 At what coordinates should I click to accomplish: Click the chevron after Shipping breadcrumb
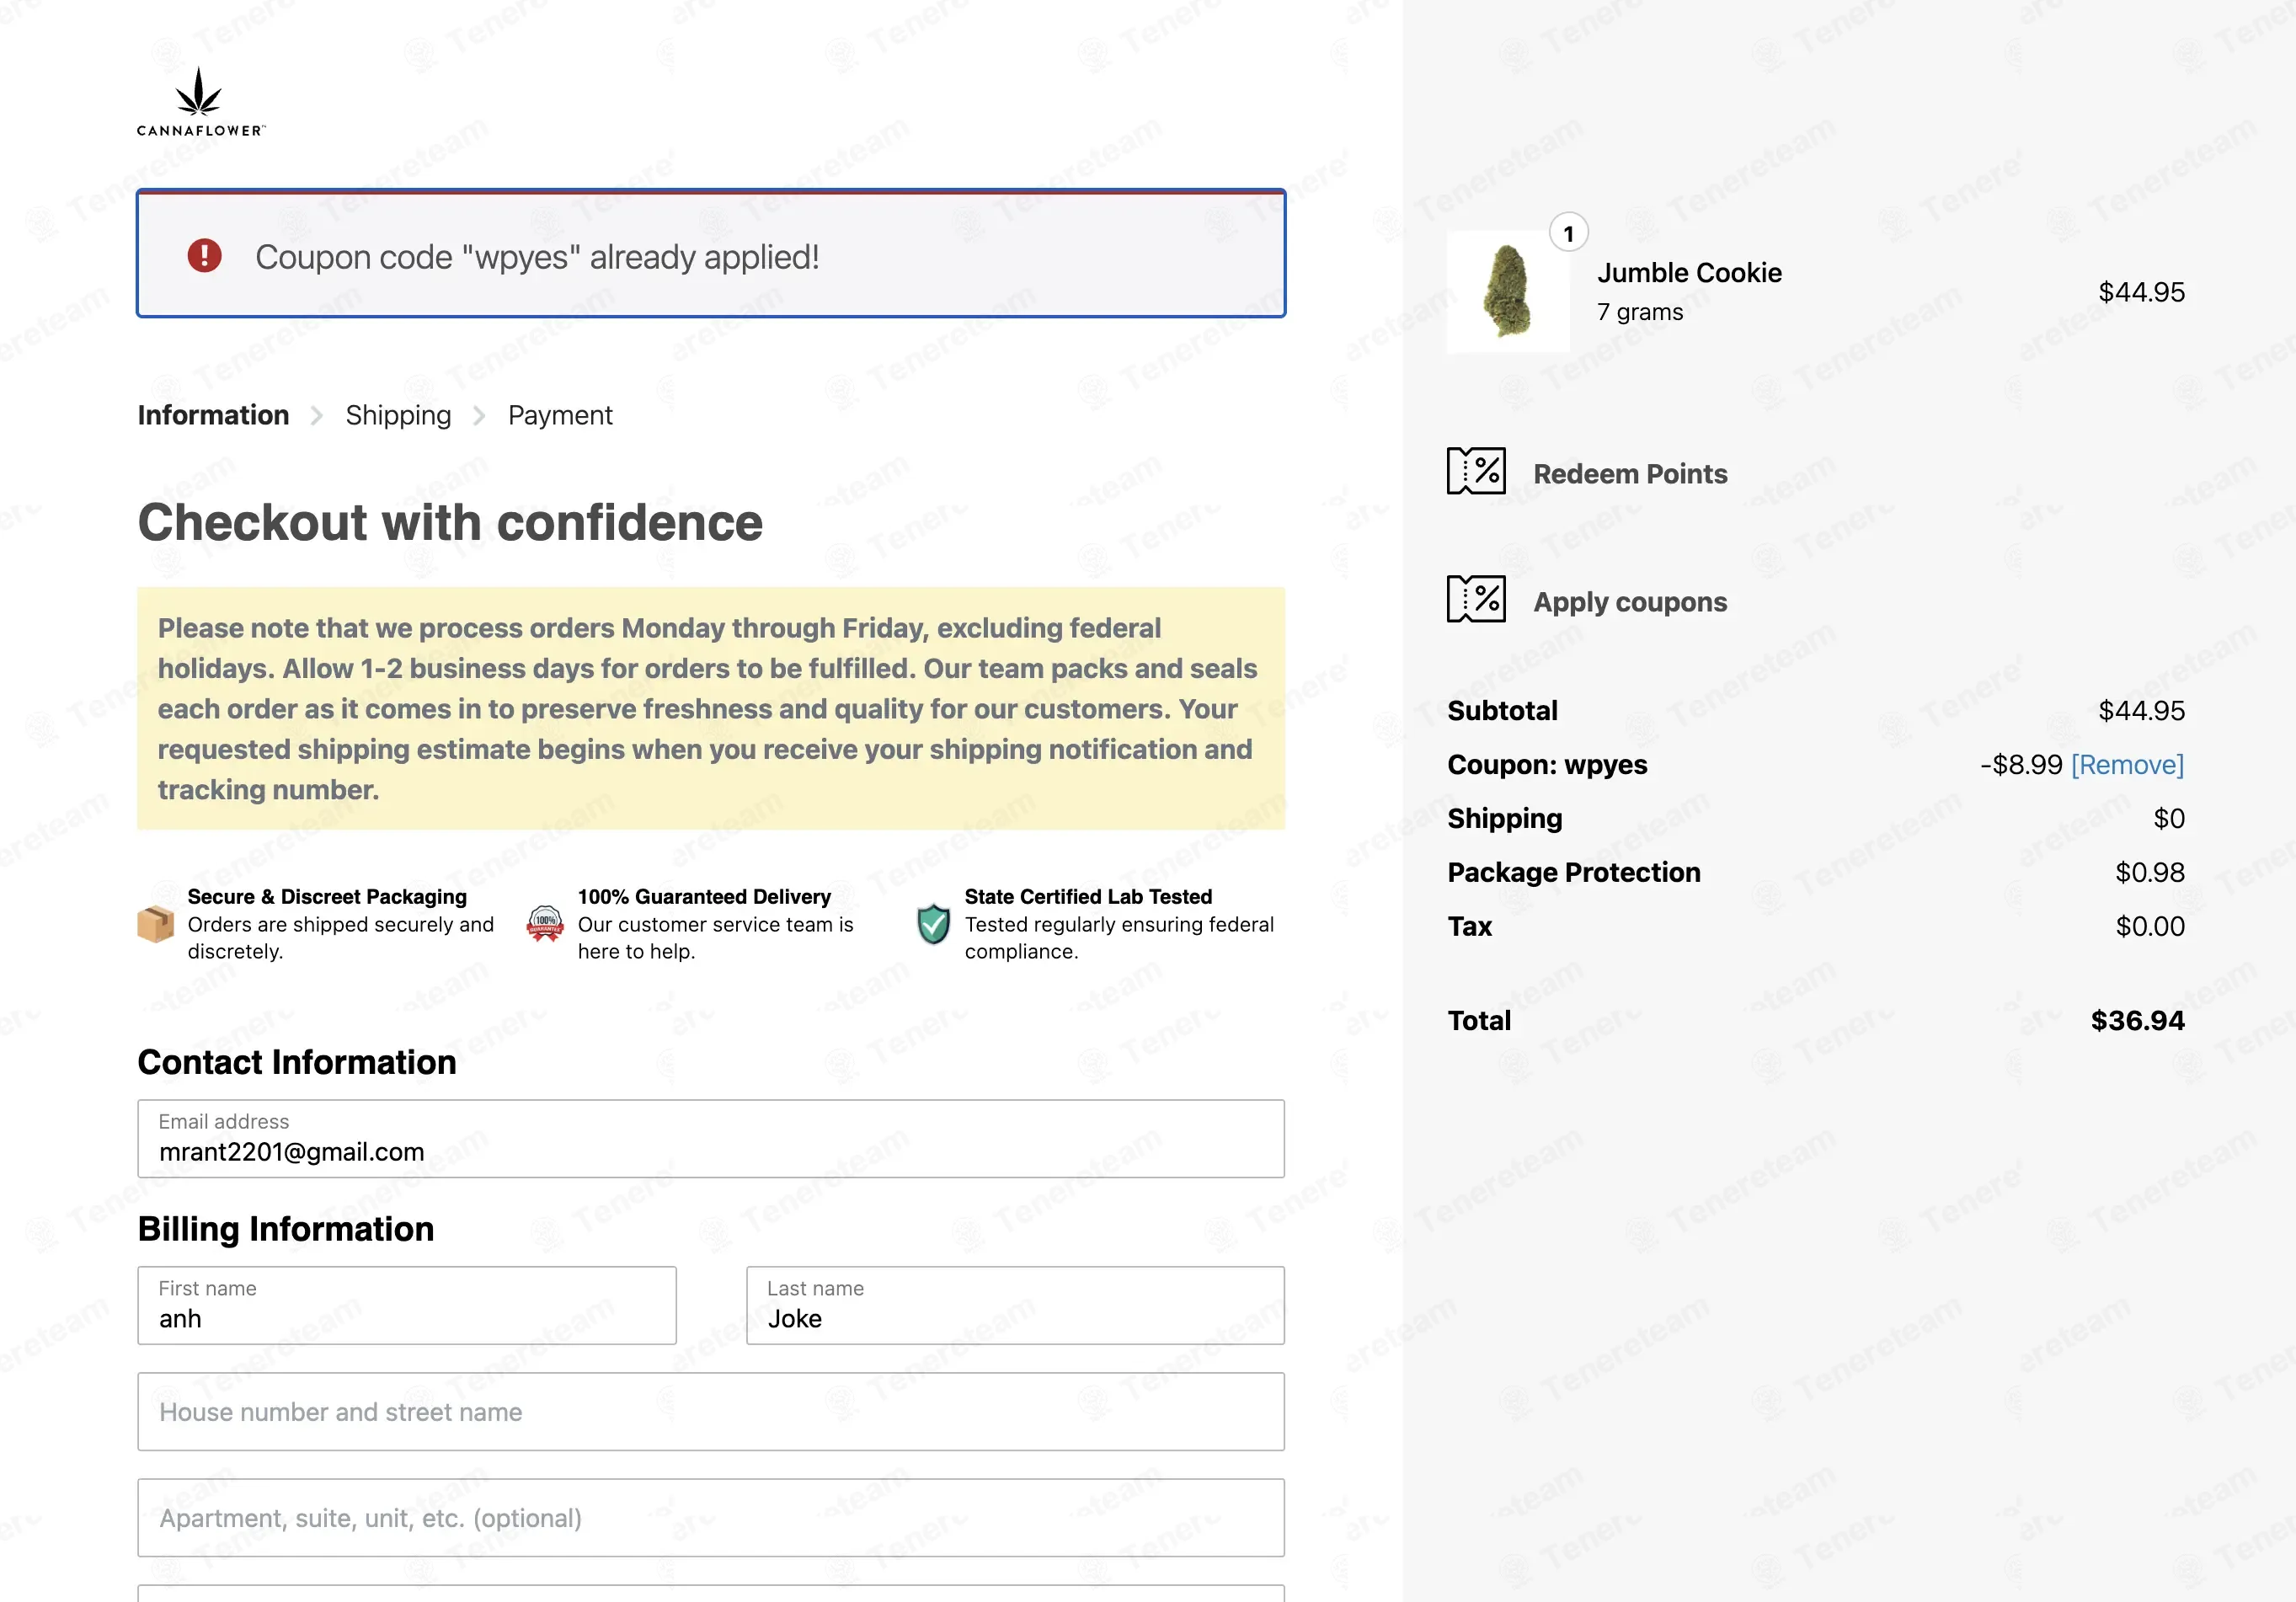coord(479,415)
